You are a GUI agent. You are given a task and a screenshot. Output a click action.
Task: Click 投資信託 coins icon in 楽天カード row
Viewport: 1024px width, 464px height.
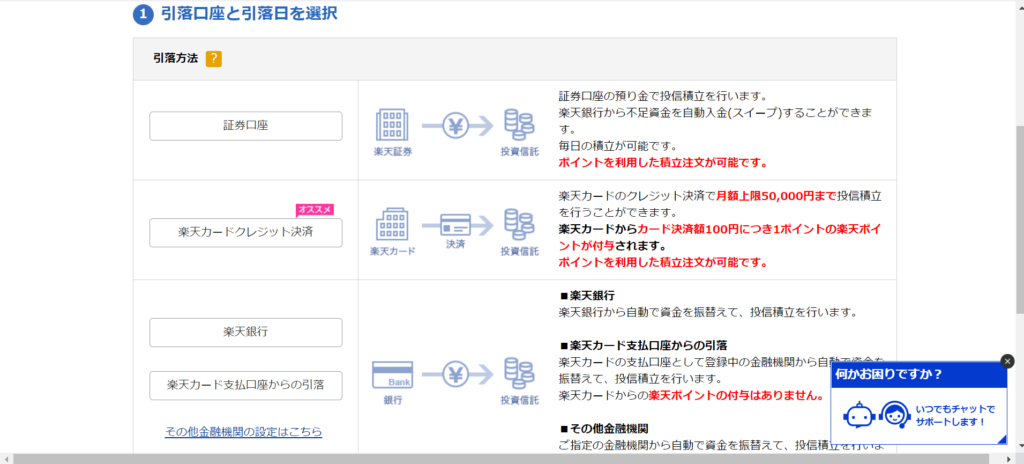click(x=520, y=225)
